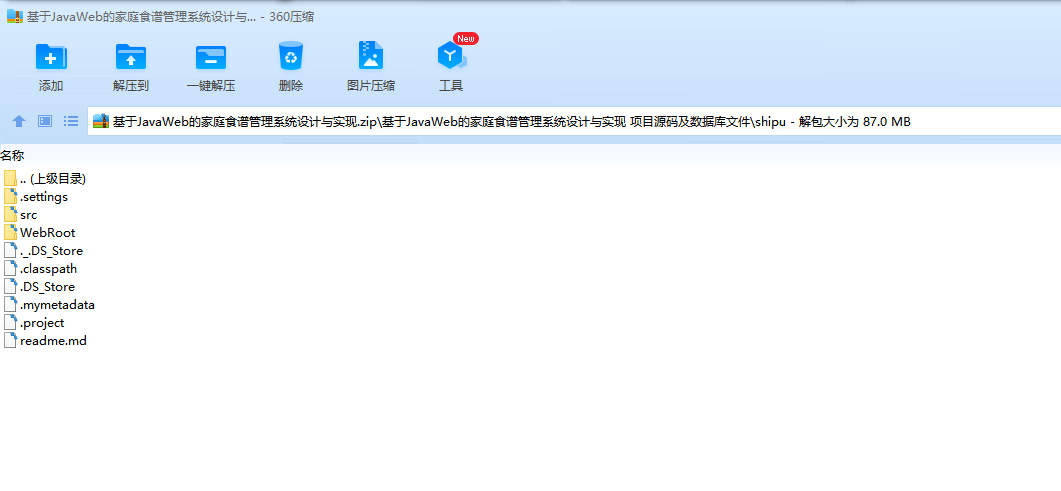Click the folder icon beside src

pos(10,214)
